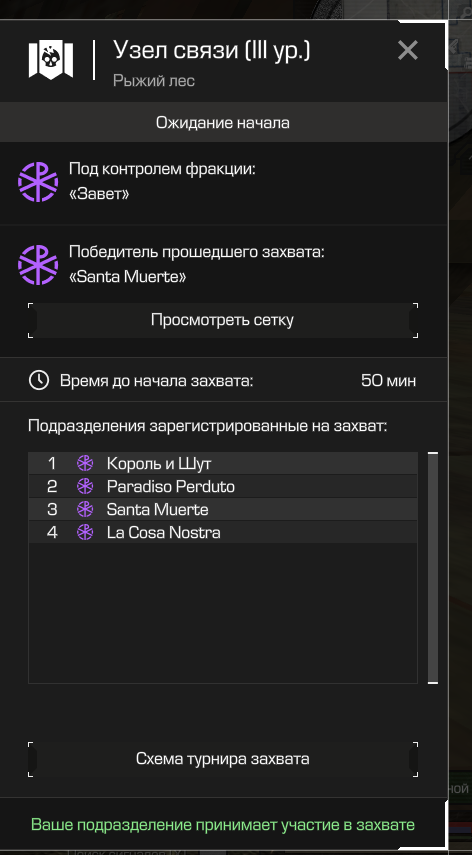Close the Узел связи panel
472x855 pixels.
click(408, 50)
